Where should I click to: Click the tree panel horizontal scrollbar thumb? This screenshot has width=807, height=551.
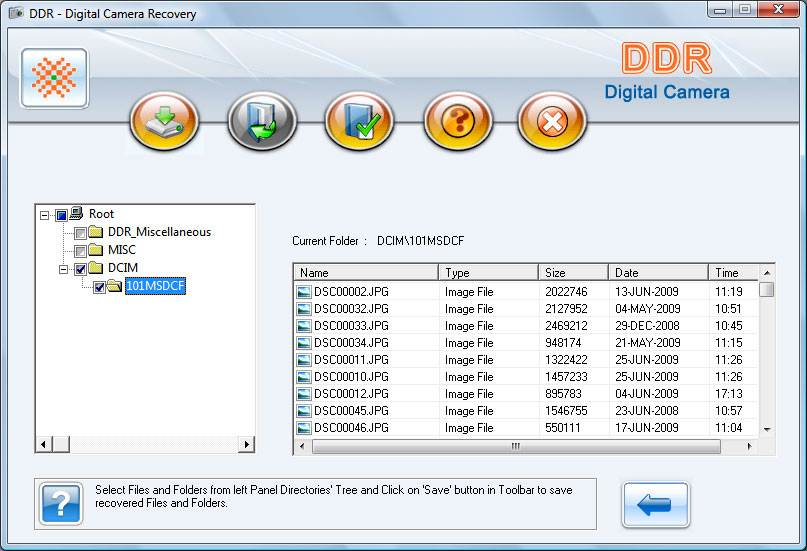[x=61, y=444]
